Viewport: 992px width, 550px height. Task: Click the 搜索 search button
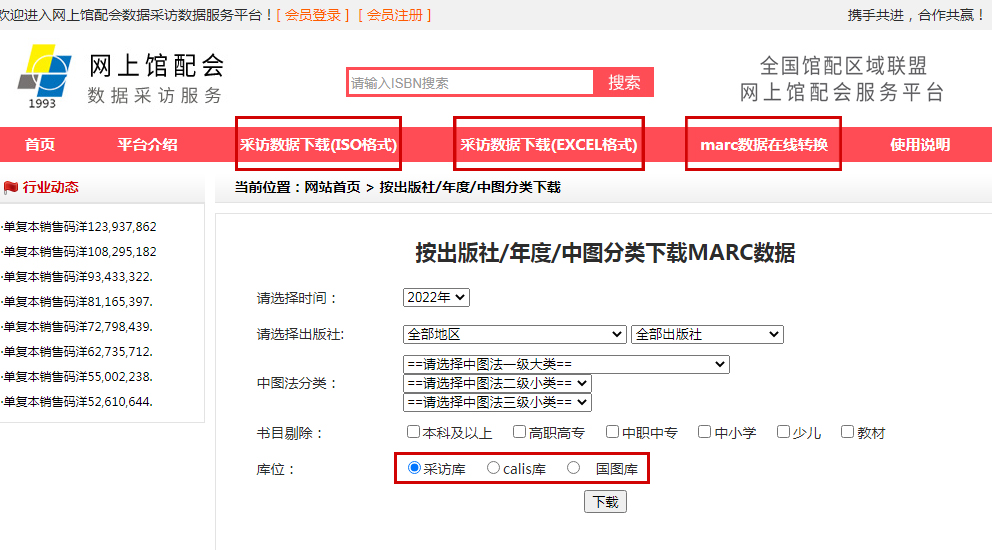click(x=624, y=83)
